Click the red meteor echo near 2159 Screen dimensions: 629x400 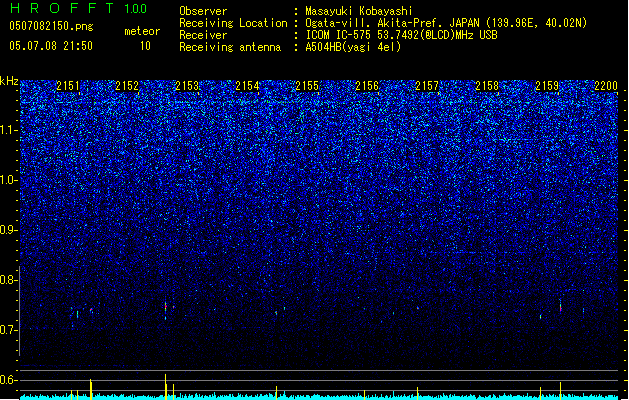coord(560,307)
